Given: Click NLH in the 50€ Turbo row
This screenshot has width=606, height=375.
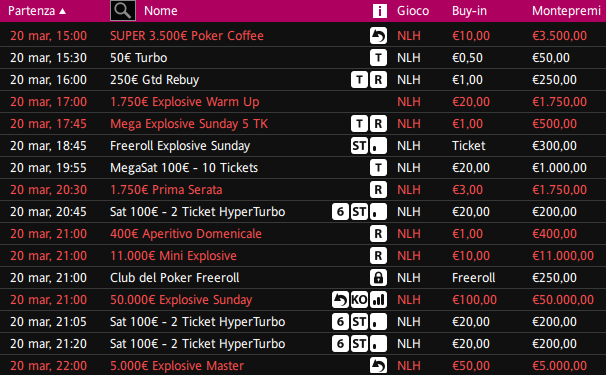Looking at the screenshot, I should (x=409, y=58).
